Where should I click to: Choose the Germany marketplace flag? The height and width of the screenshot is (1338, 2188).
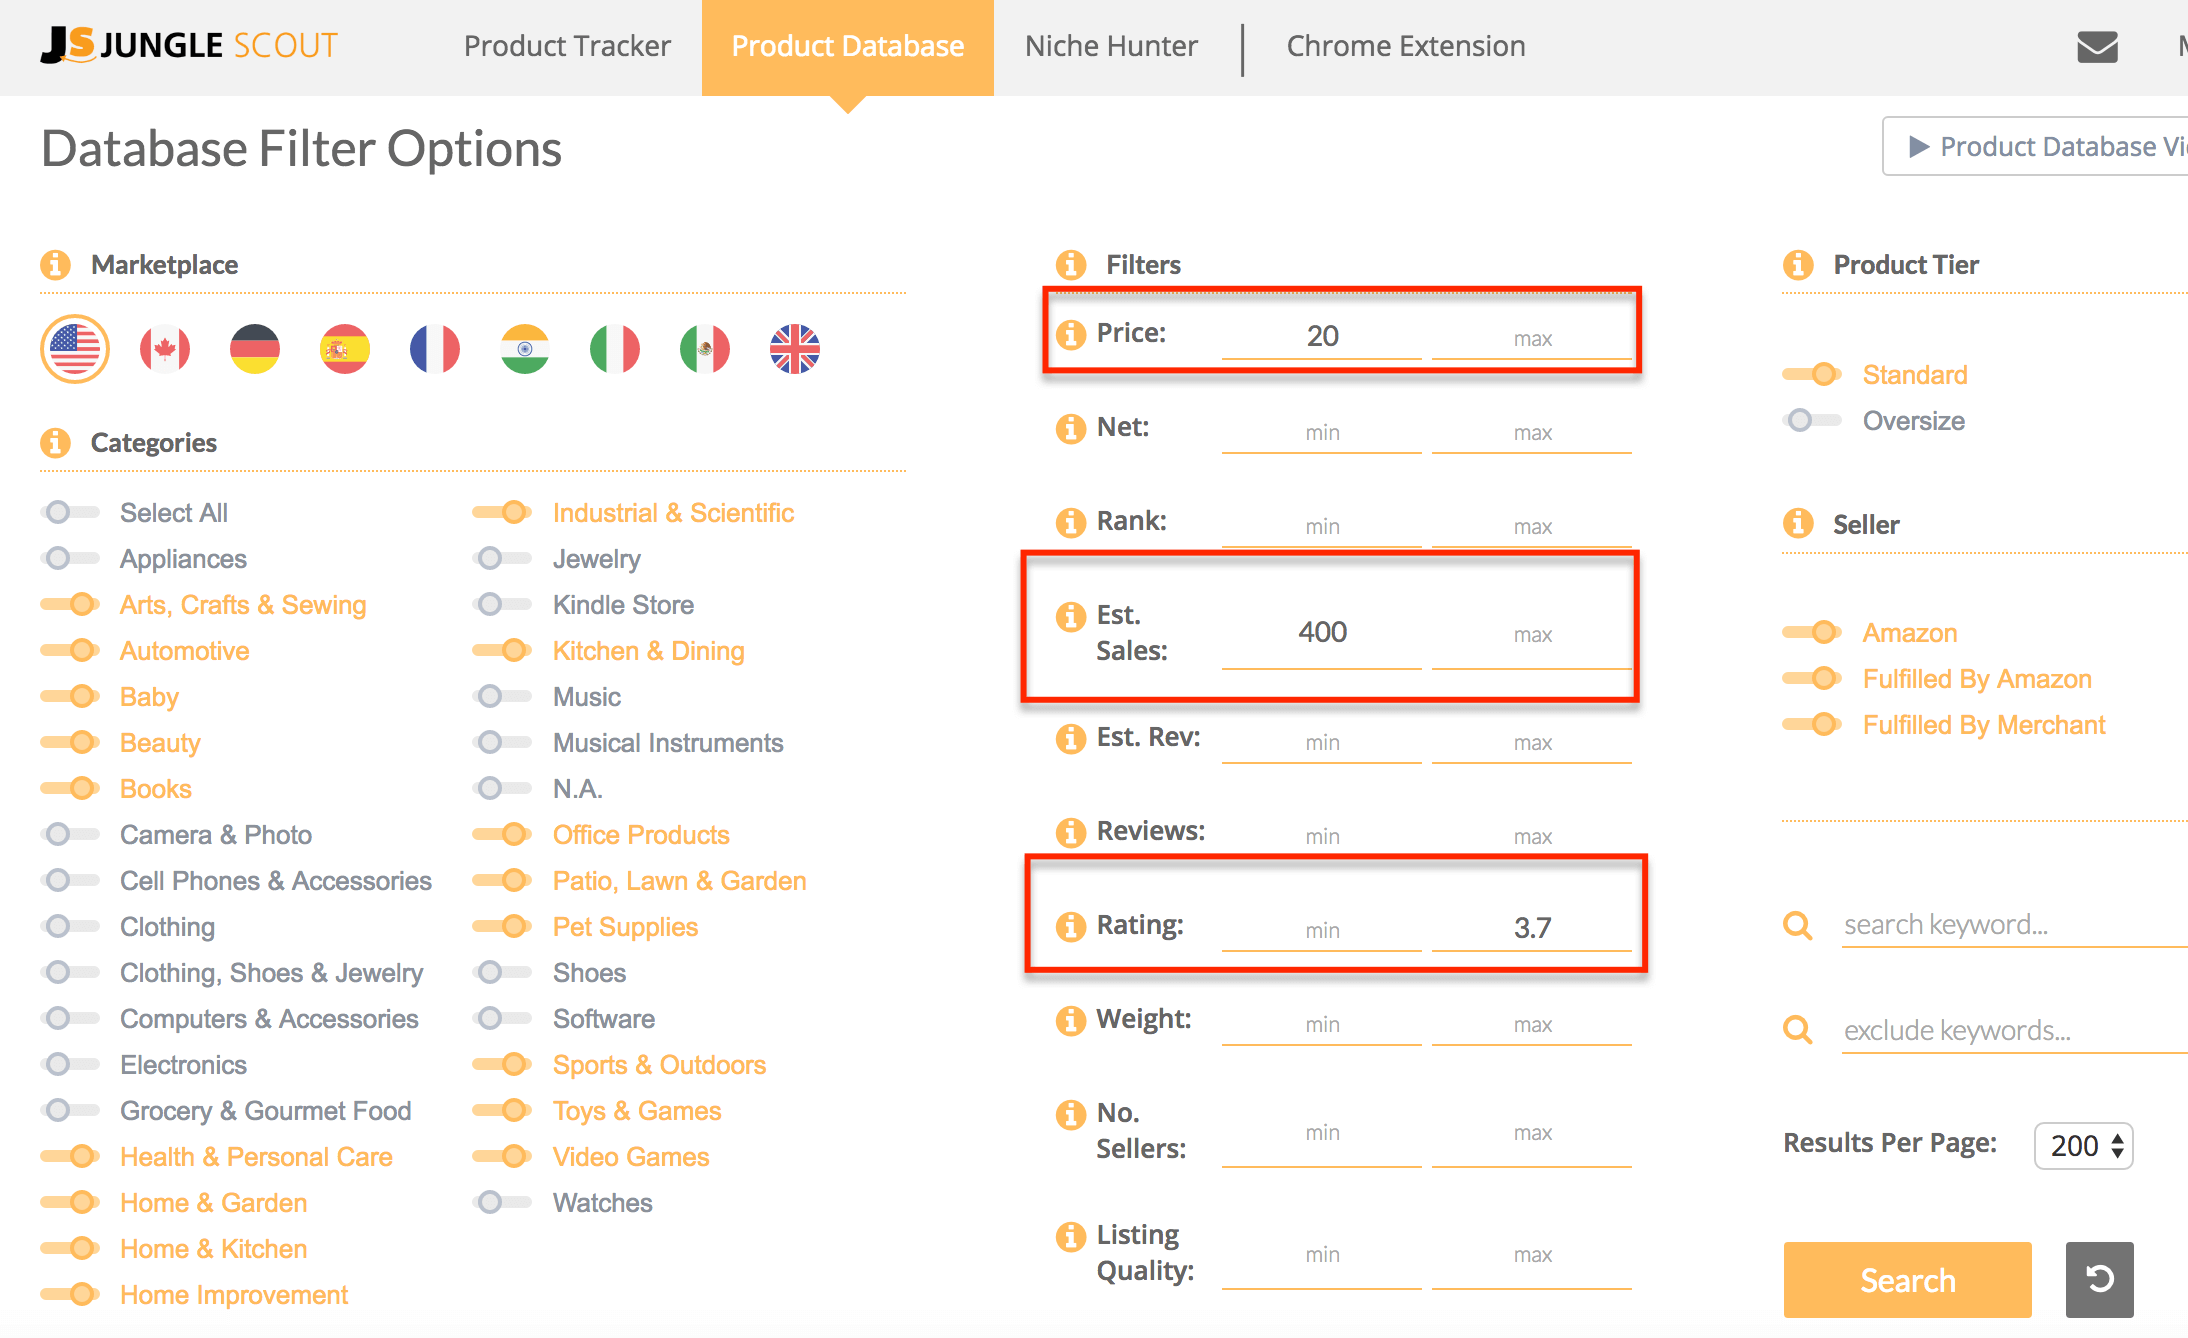(x=255, y=349)
